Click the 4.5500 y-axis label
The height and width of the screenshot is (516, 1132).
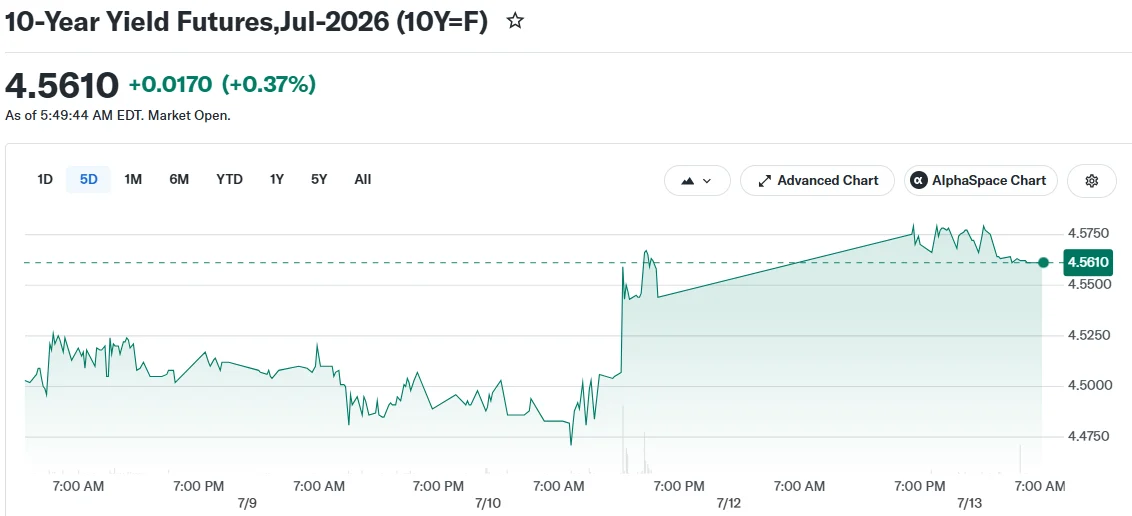pyautogui.click(x=1089, y=284)
